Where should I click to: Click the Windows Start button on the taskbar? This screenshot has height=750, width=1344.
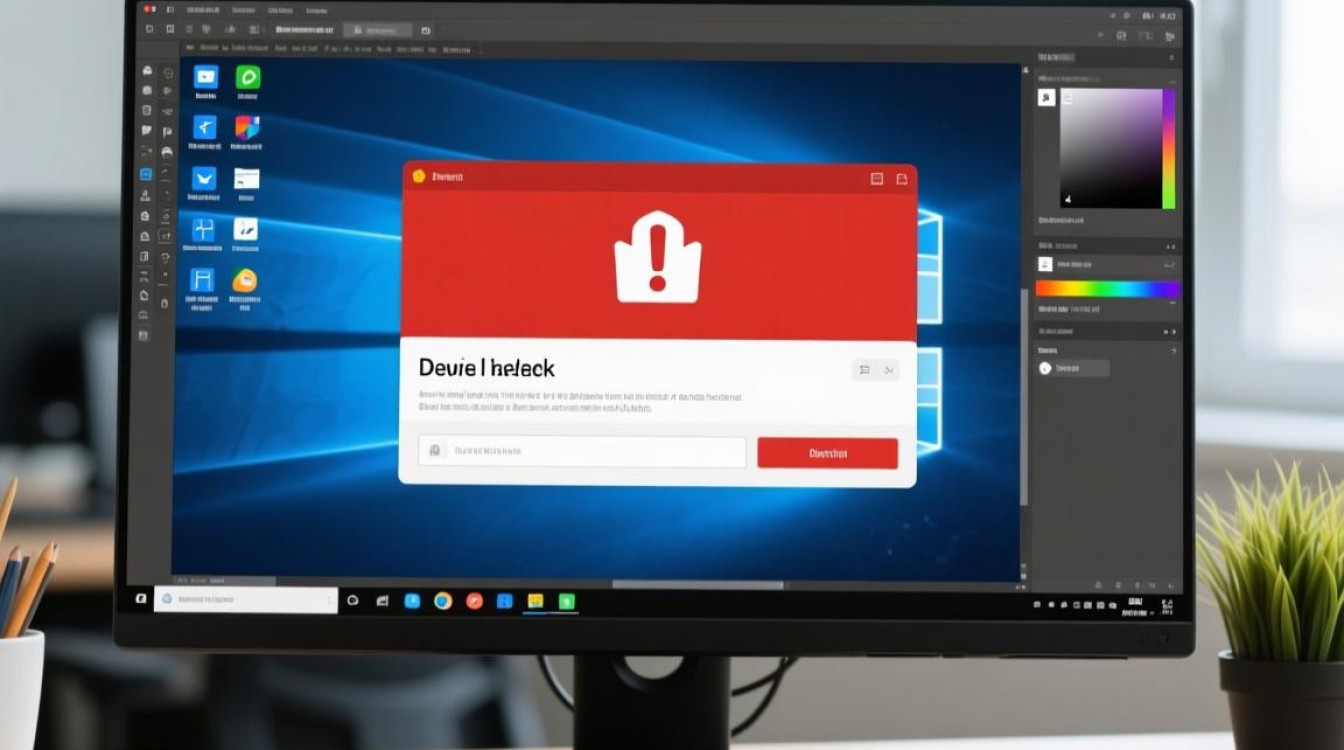[141, 599]
